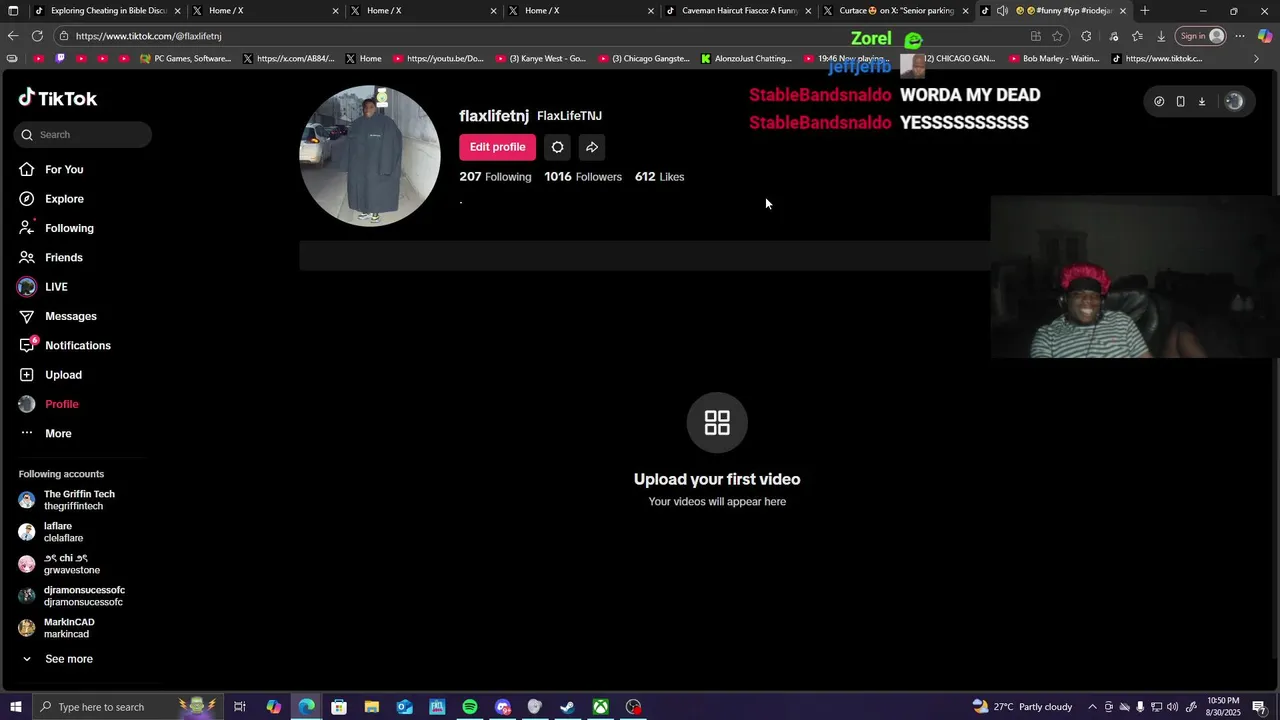Click TikTok desktop download icon
The image size is (1280, 720).
[x=1202, y=101]
